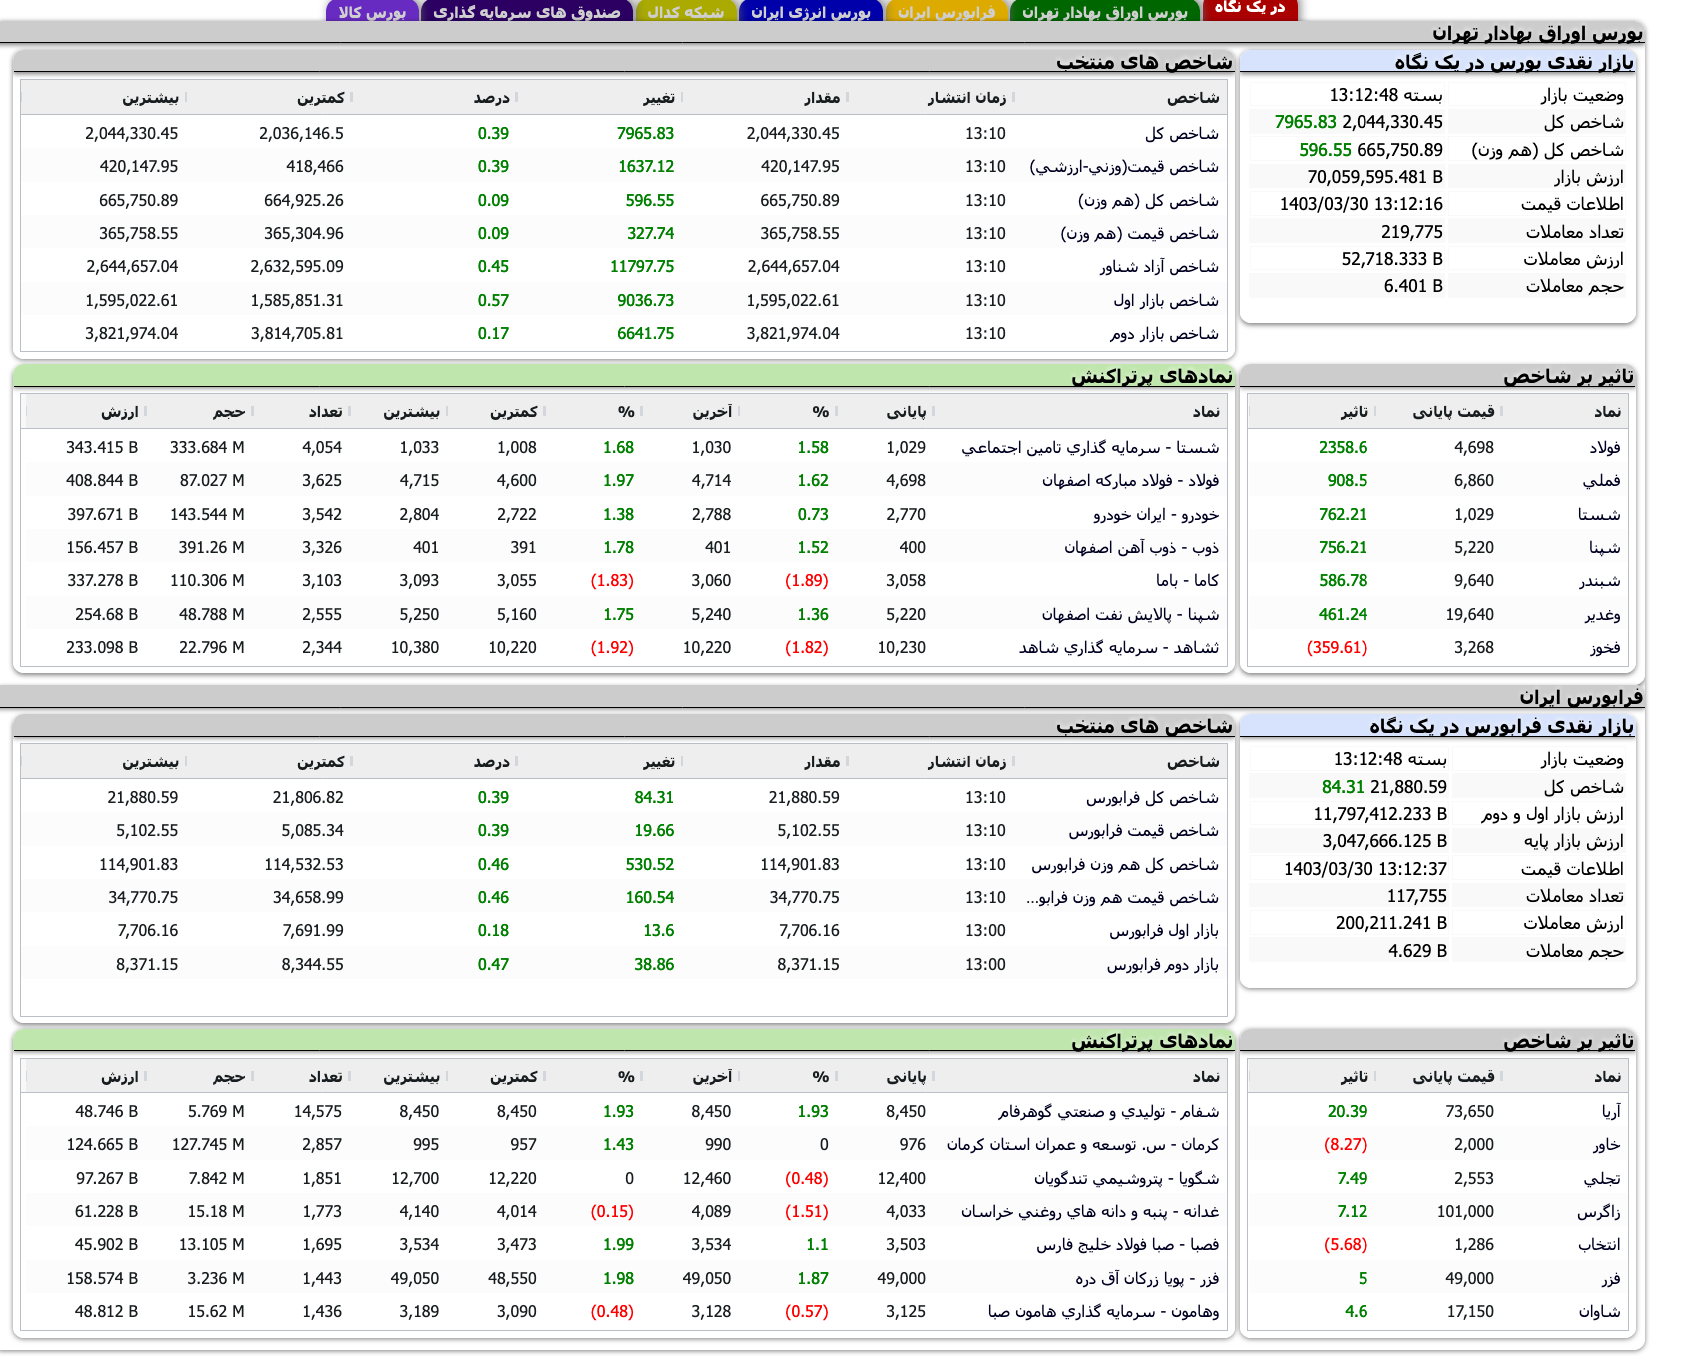Viewport: 1681px width, 1366px height.
Task: Open the شبکه کدال tab
Action: pyautogui.click(x=686, y=12)
